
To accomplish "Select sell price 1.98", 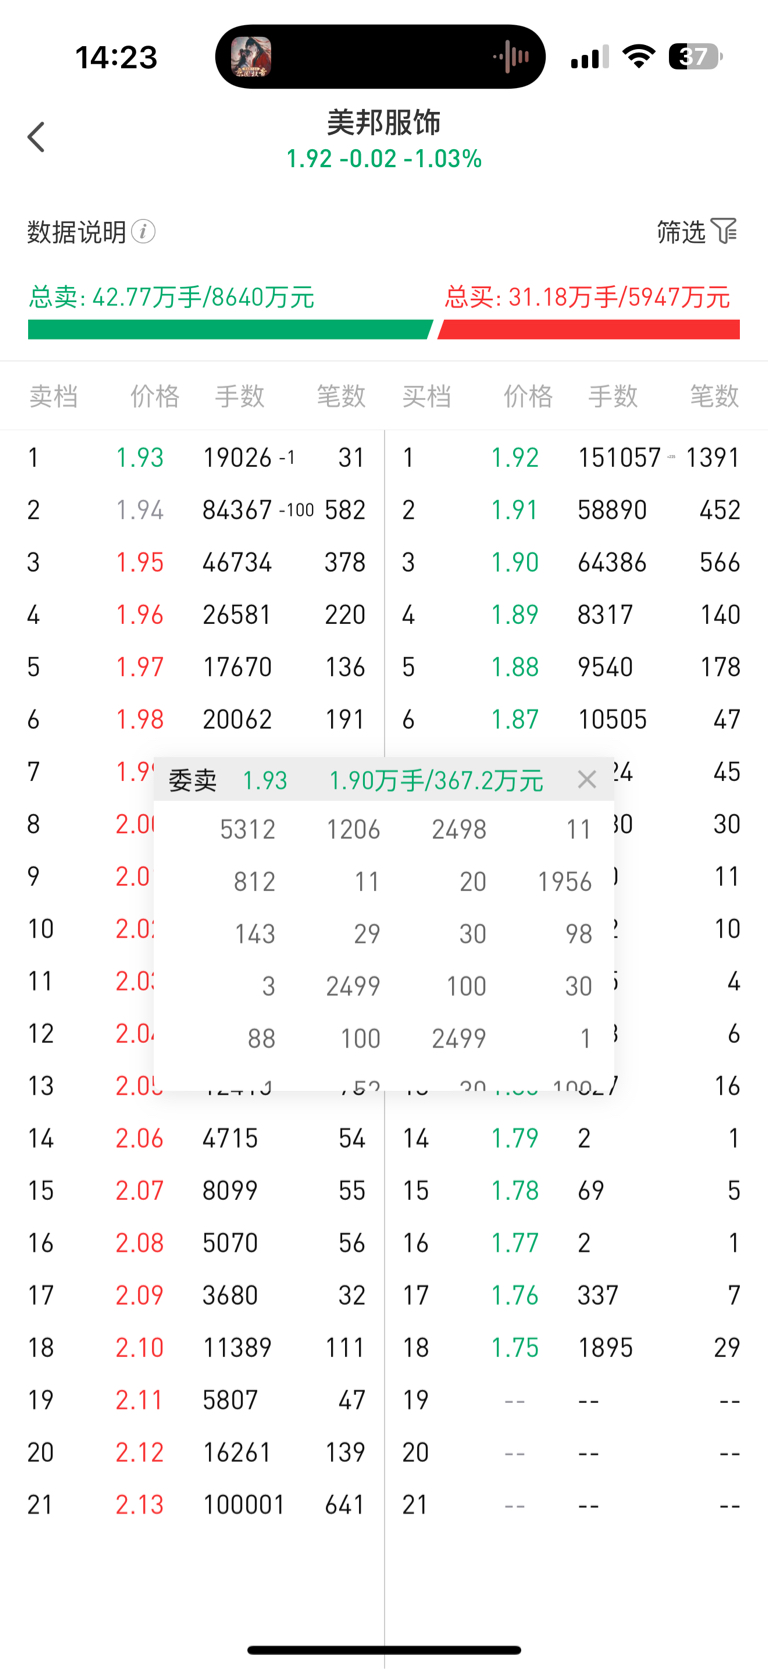I will (140, 719).
